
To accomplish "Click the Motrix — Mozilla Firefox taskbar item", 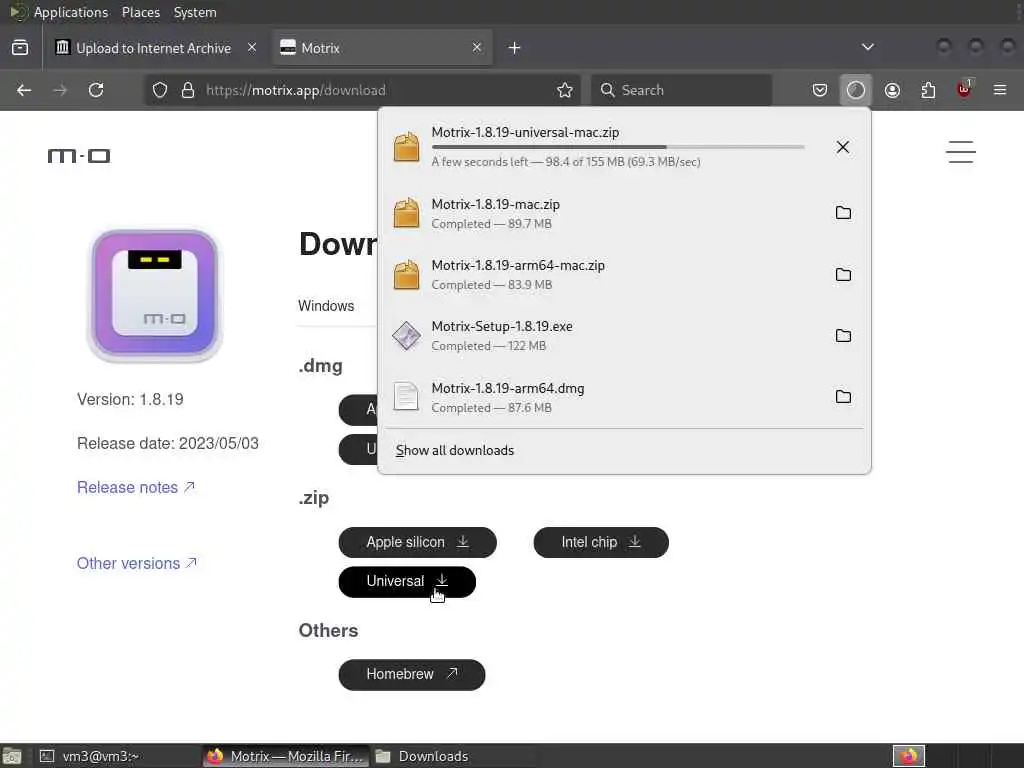I will pyautogui.click(x=285, y=756).
